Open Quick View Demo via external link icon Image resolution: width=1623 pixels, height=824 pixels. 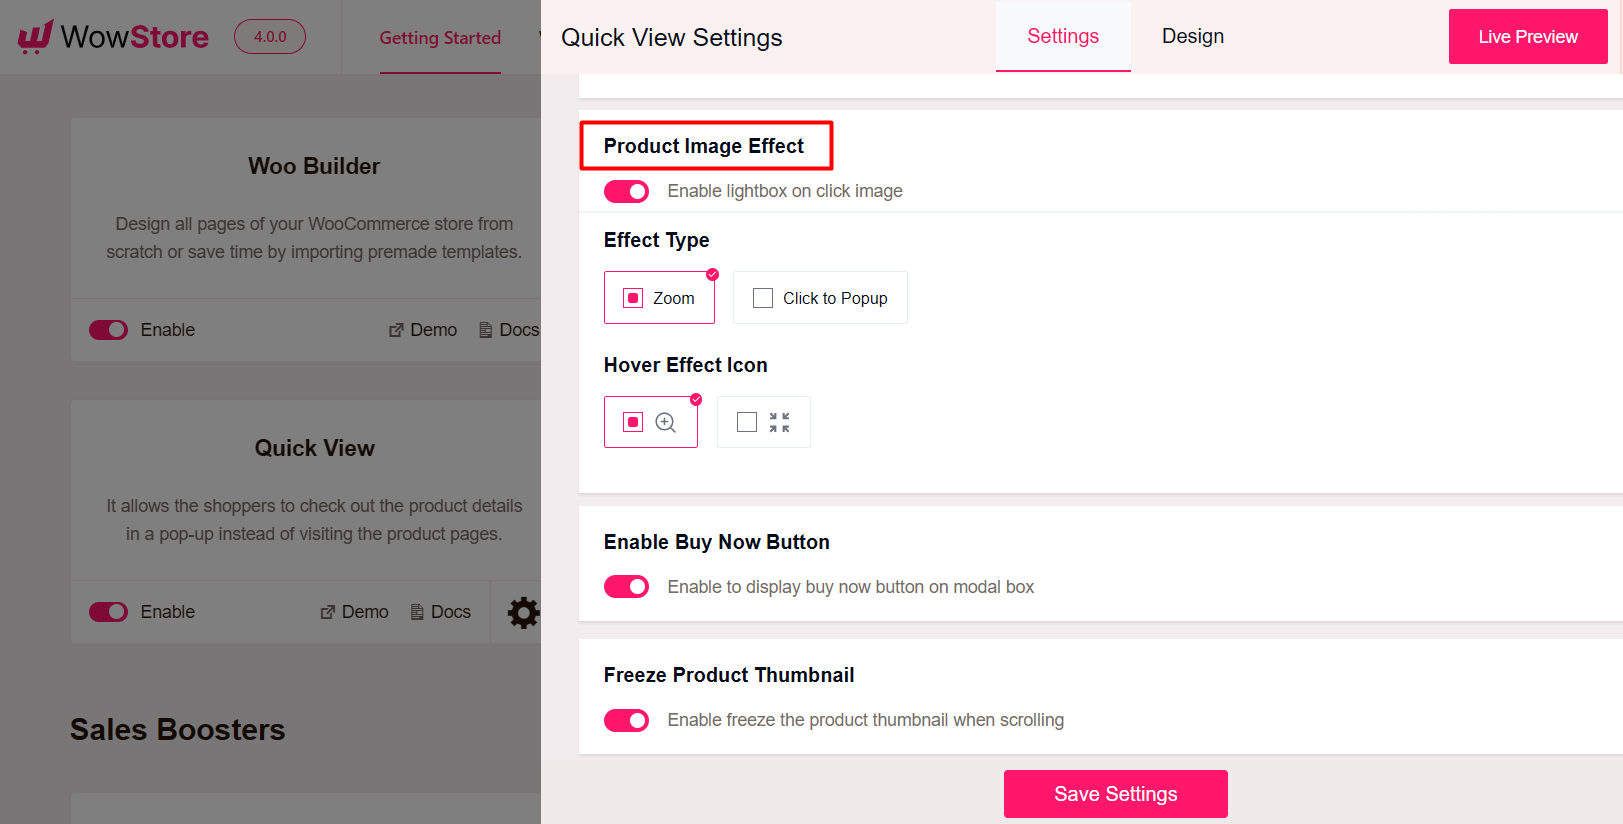click(x=327, y=611)
